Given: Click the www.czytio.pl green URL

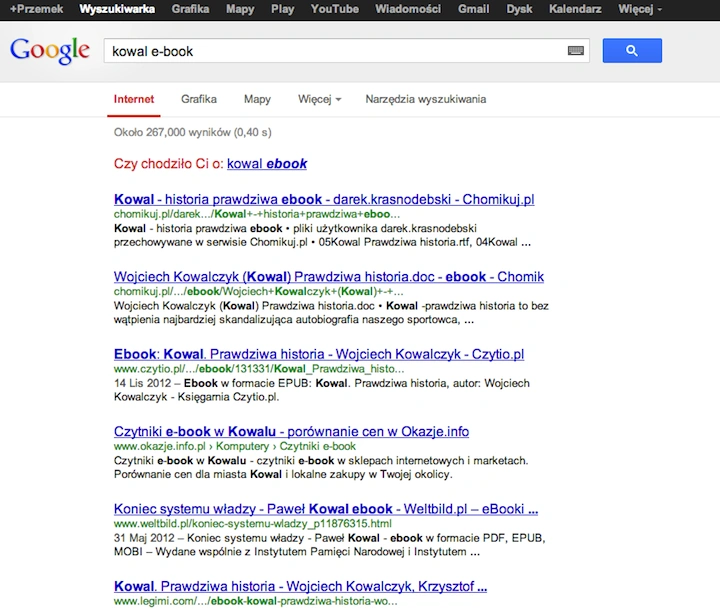Looking at the screenshot, I should (x=259, y=369).
